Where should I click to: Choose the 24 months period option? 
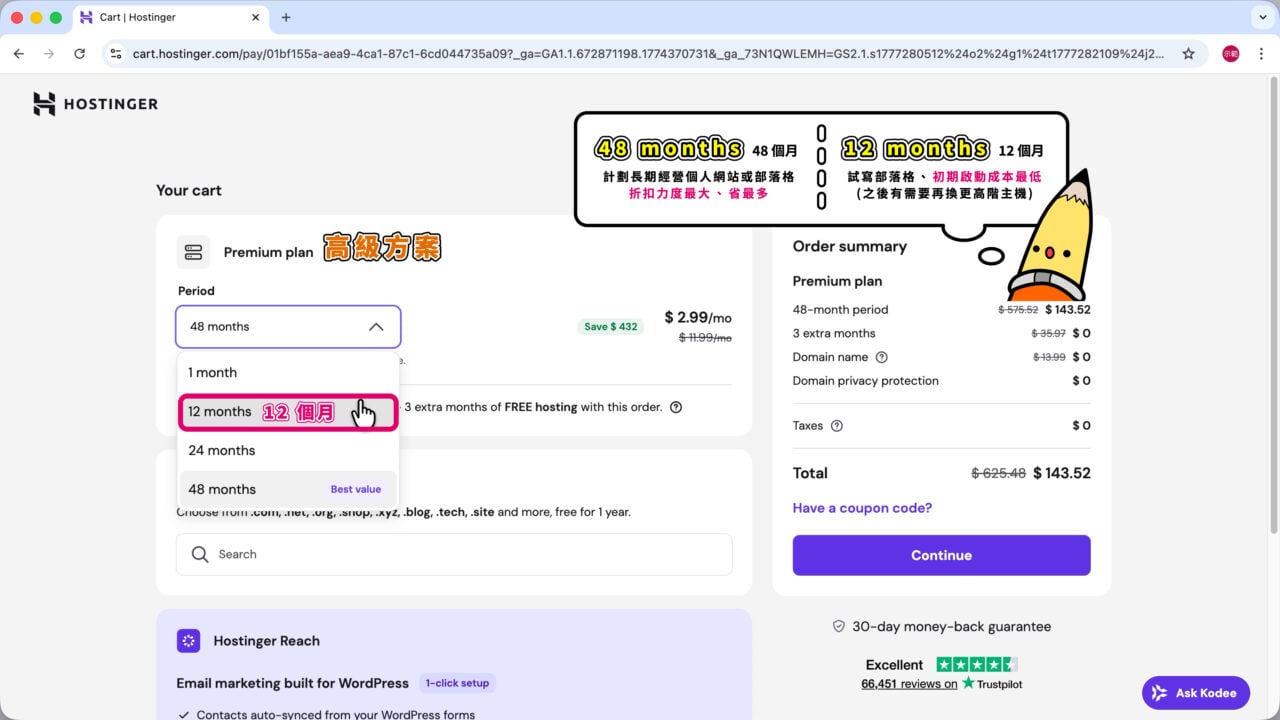(x=288, y=450)
